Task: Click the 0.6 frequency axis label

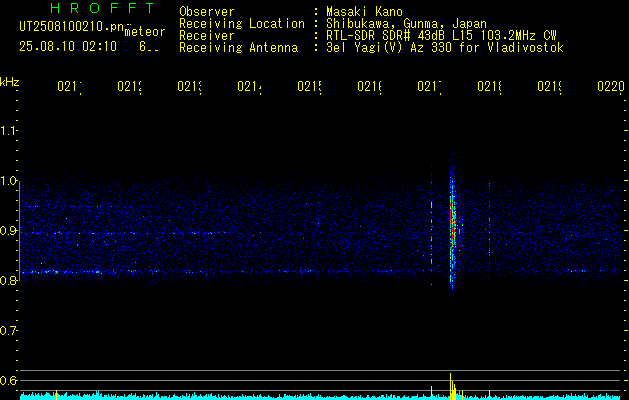Action: (x=8, y=380)
